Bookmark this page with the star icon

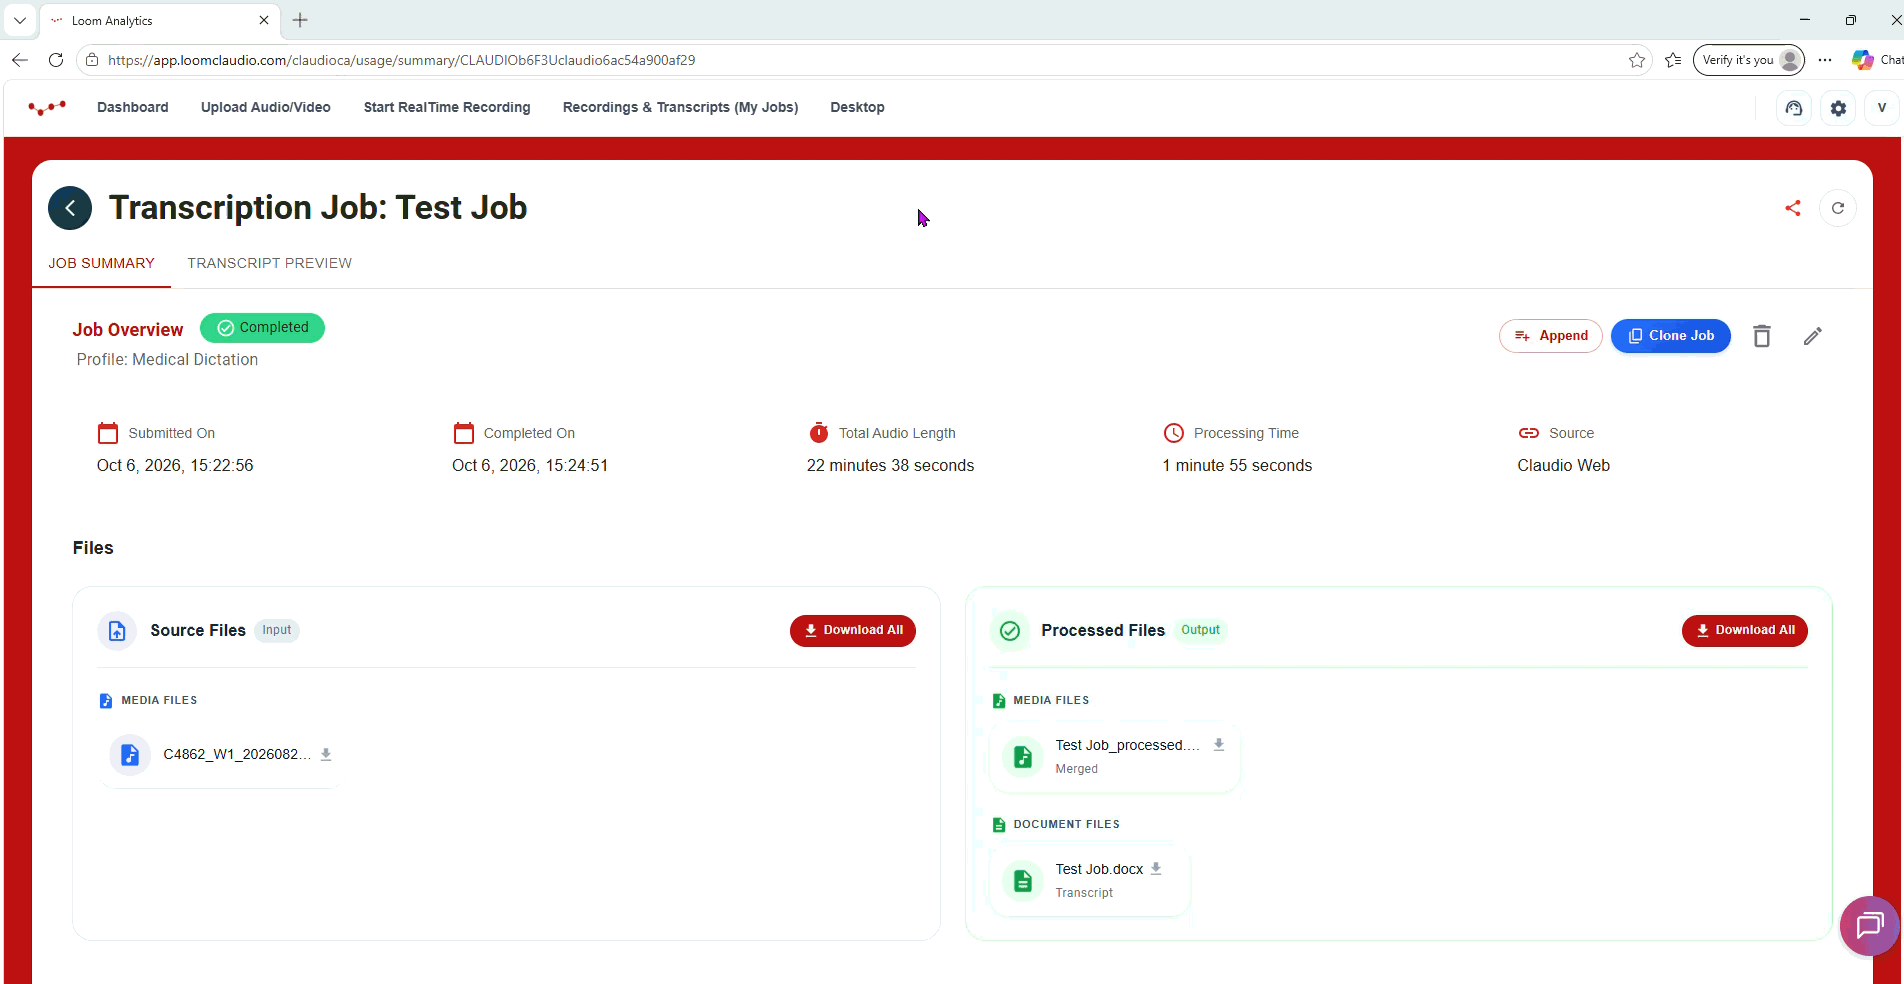click(x=1637, y=60)
